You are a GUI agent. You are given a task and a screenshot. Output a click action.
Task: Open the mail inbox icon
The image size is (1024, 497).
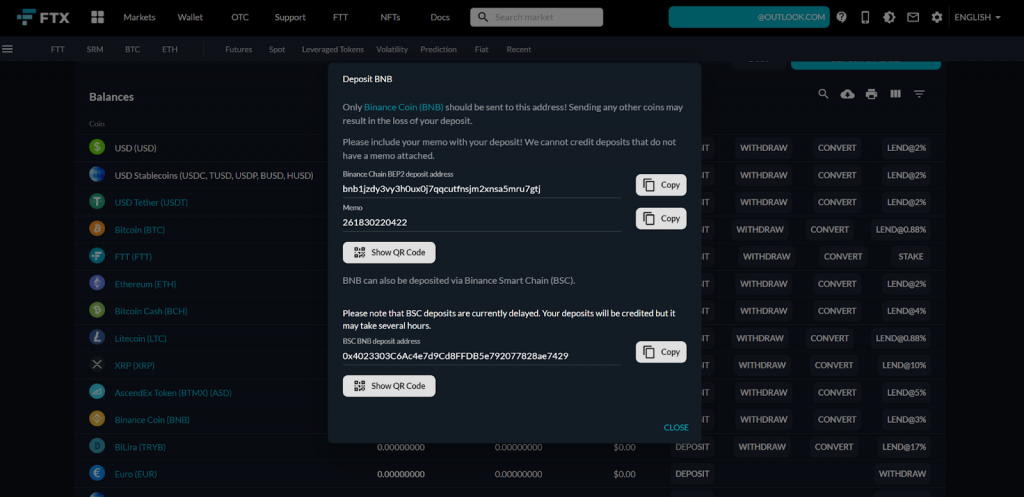pyautogui.click(x=913, y=18)
